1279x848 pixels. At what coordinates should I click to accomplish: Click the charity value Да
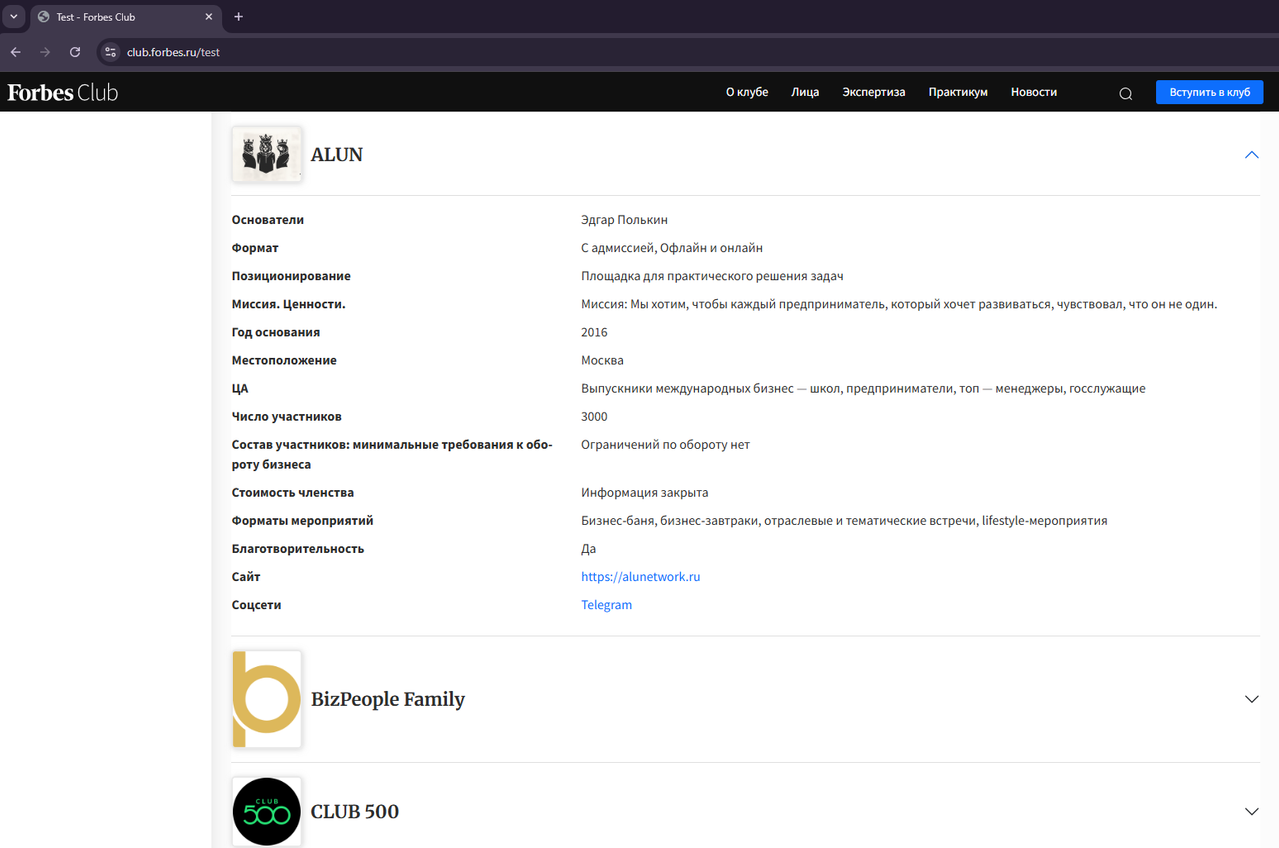pos(588,549)
